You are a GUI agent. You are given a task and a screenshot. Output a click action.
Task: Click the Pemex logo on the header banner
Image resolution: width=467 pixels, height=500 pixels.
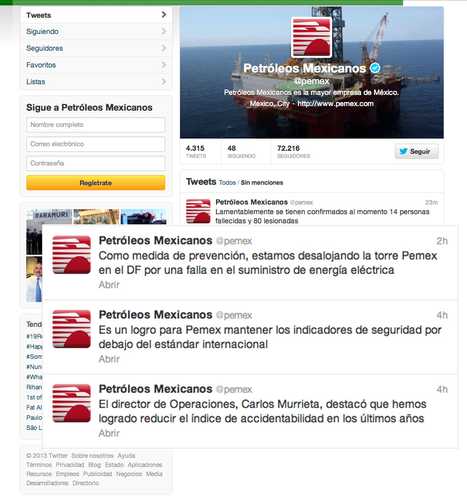coord(312,37)
